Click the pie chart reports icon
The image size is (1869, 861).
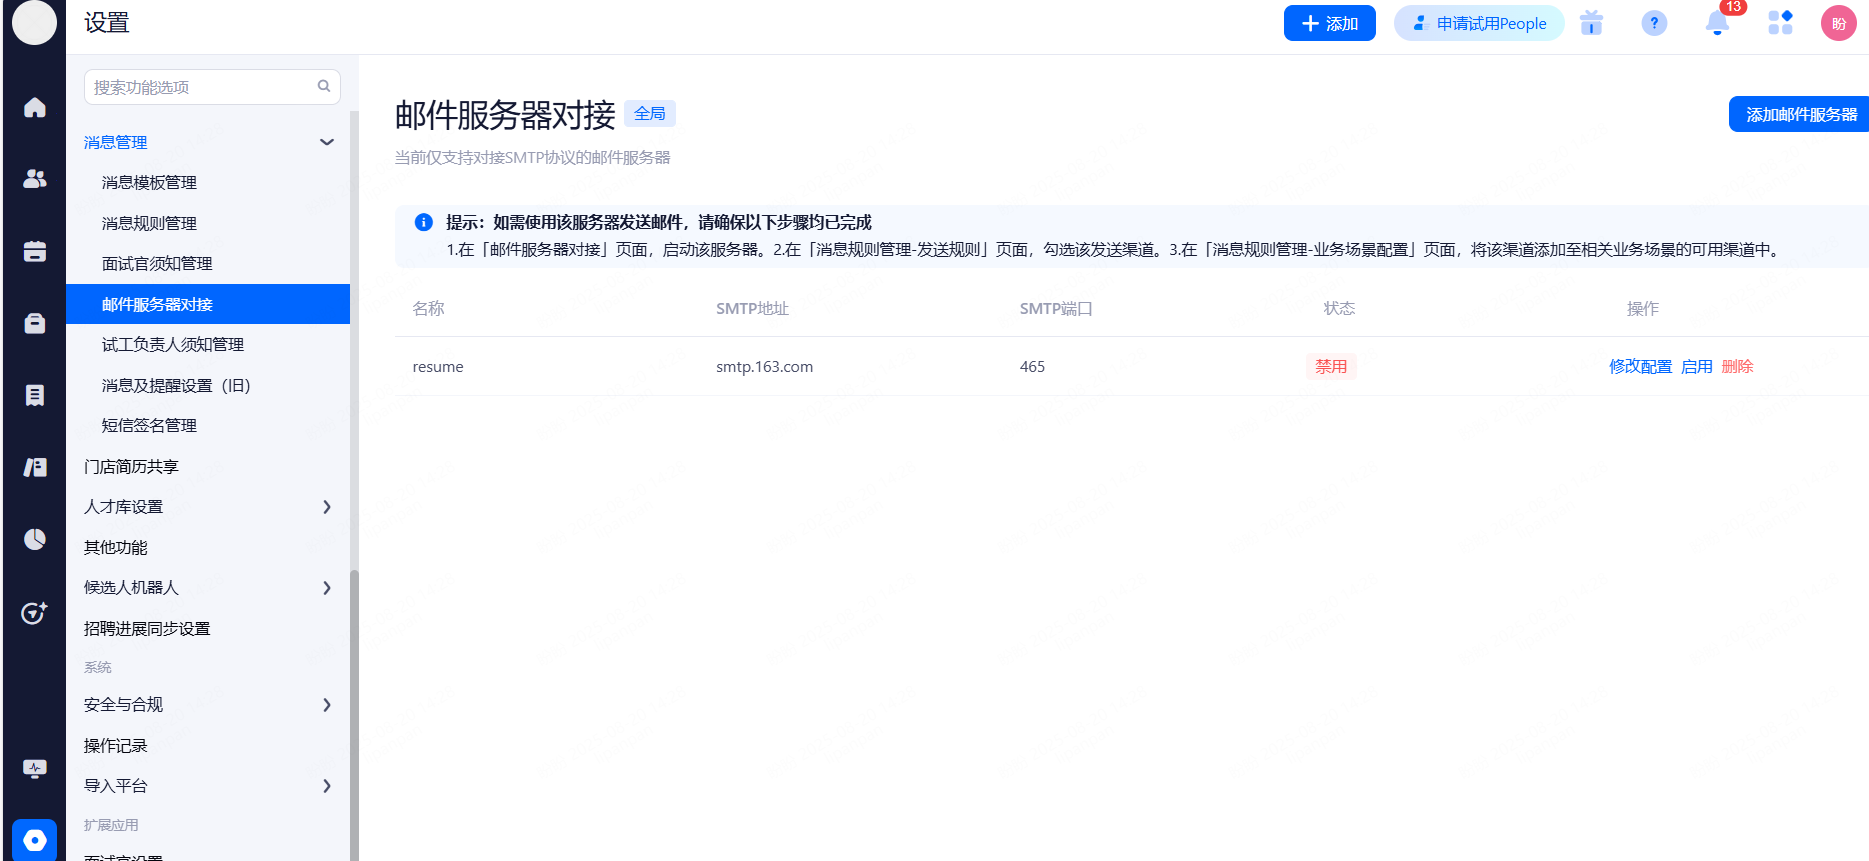pos(35,540)
